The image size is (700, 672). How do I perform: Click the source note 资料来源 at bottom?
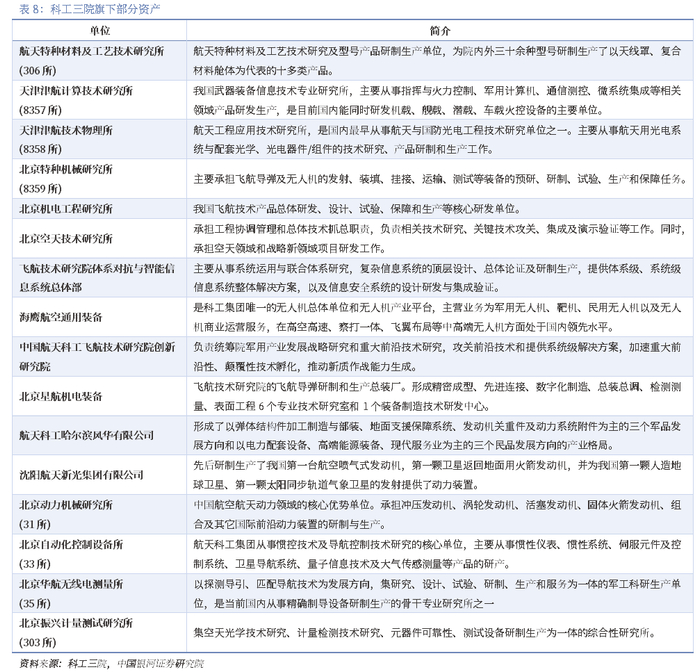pos(111,663)
